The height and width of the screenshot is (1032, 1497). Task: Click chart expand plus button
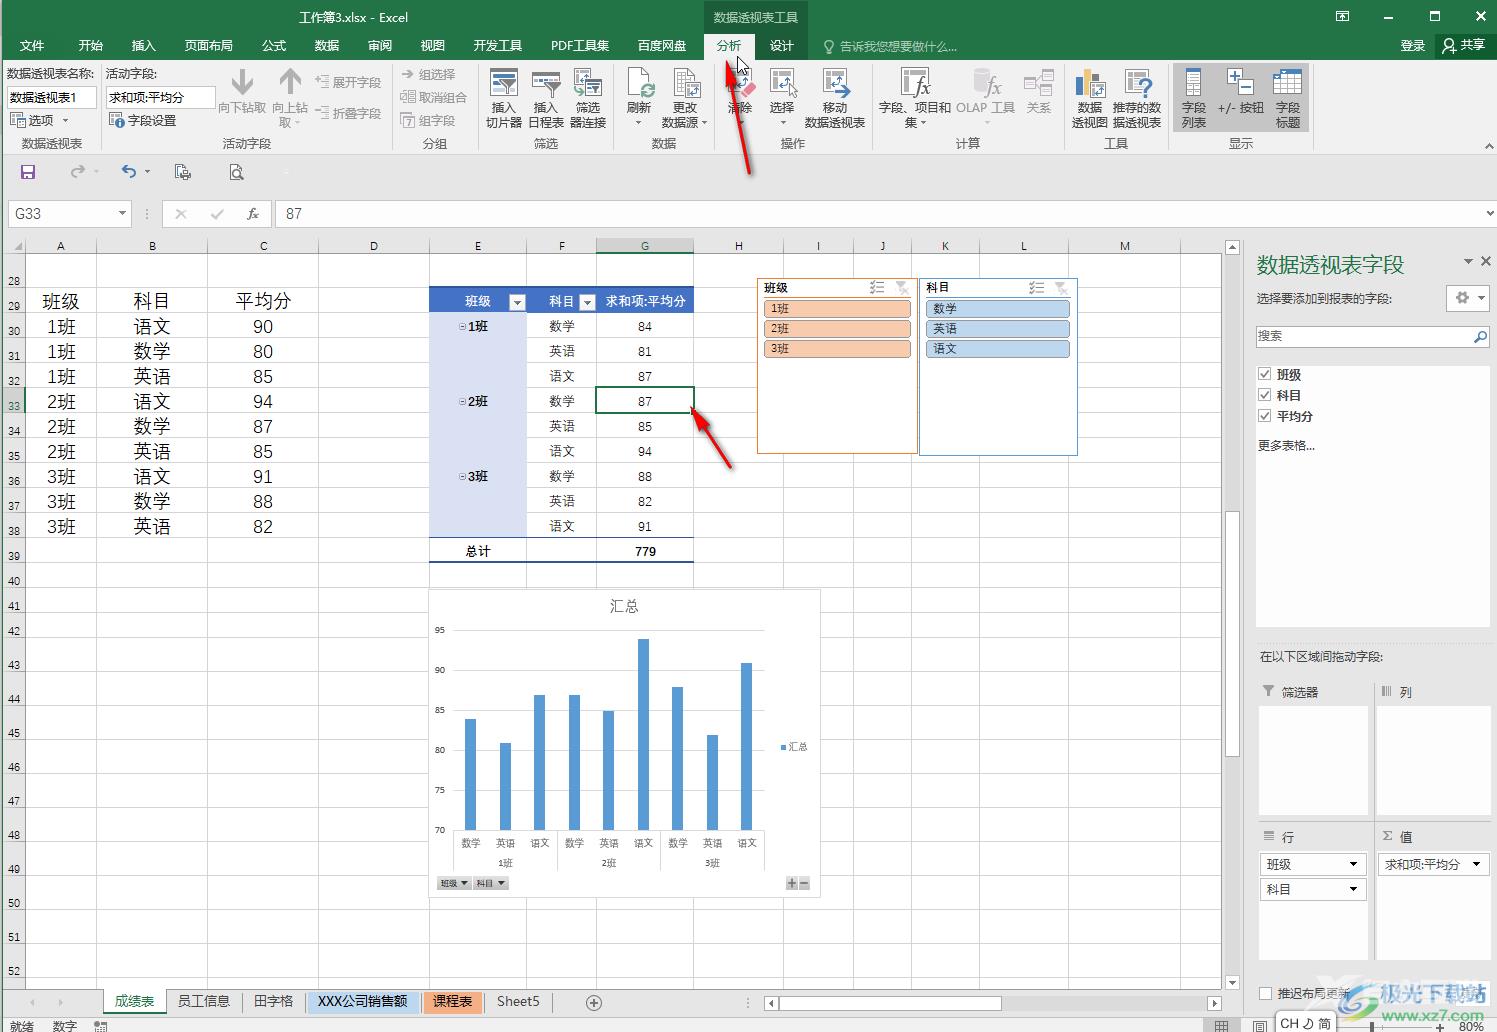click(x=792, y=883)
